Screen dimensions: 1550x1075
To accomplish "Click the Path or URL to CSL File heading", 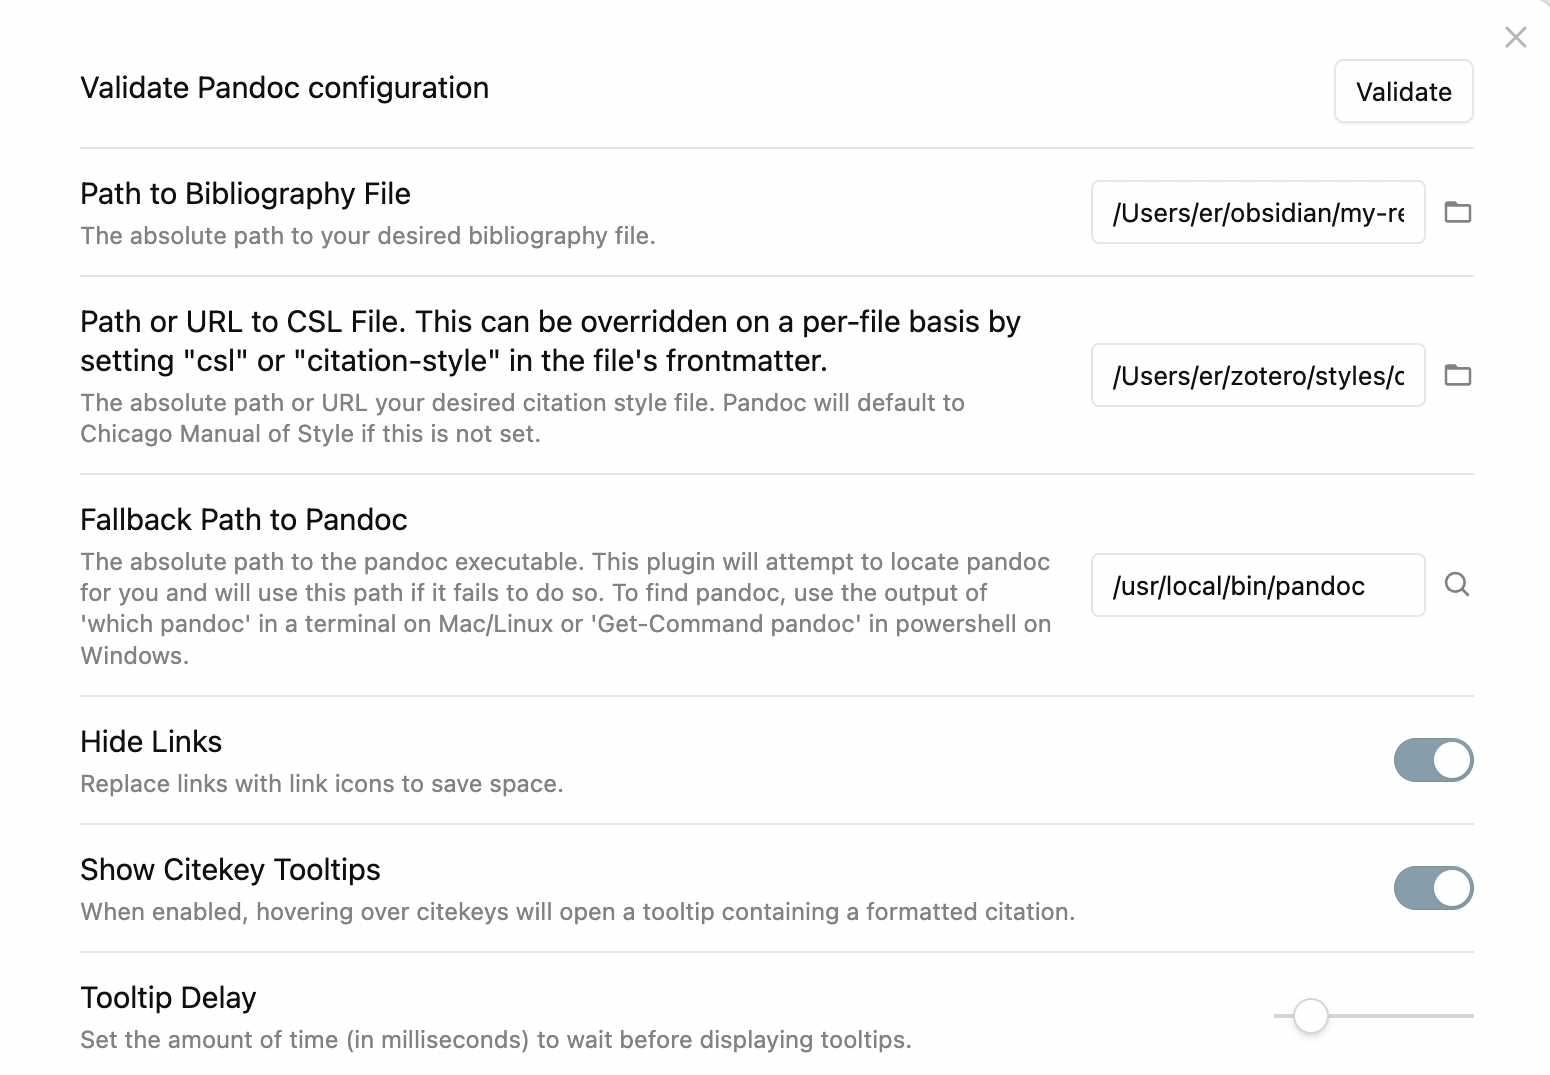I will pyautogui.click(x=550, y=341).
